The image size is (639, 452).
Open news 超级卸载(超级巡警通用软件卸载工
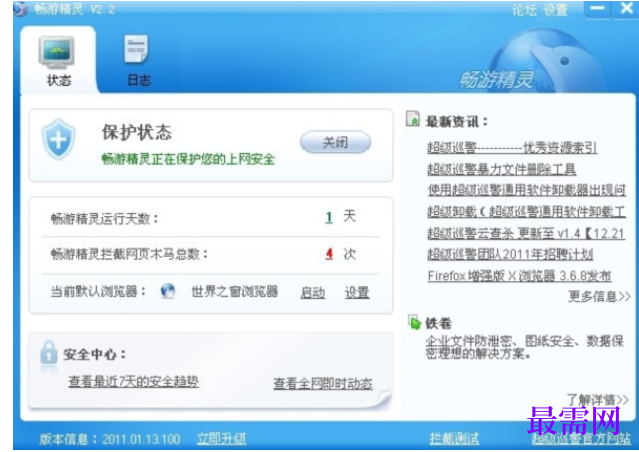526,212
